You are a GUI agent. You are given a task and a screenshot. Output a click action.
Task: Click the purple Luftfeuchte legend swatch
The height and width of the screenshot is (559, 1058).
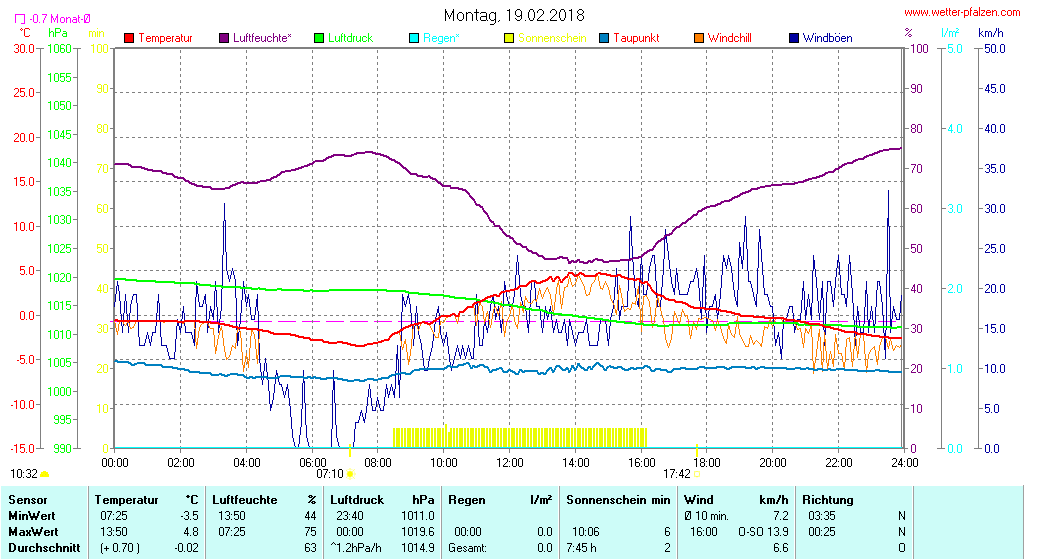click(x=224, y=38)
